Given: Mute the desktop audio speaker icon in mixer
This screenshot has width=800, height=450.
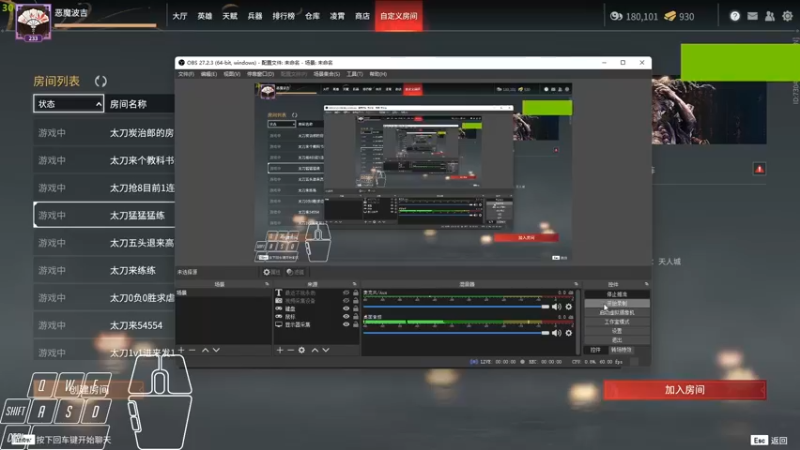Looking at the screenshot, I should click(x=557, y=333).
